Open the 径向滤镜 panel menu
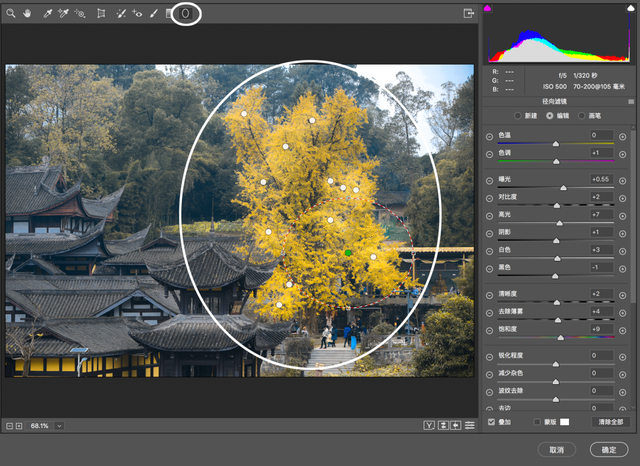Viewport: 640px width, 466px height. (x=631, y=101)
